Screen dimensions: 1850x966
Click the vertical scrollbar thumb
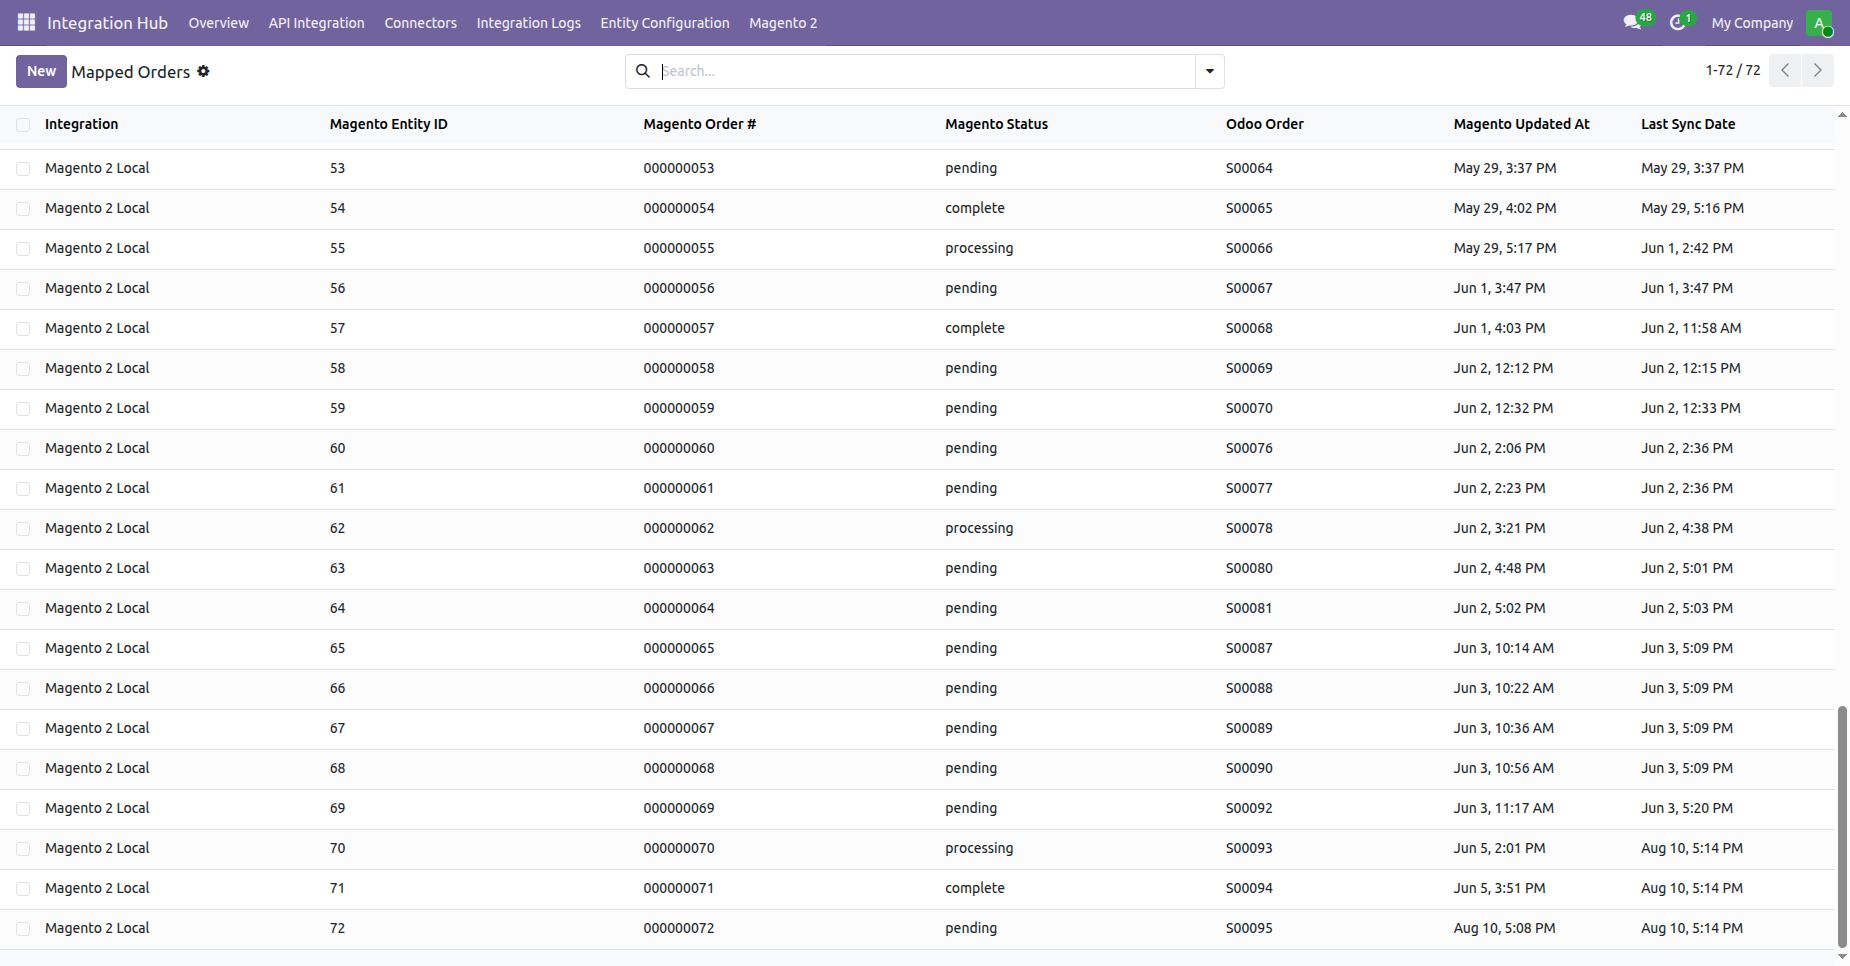point(1842,826)
